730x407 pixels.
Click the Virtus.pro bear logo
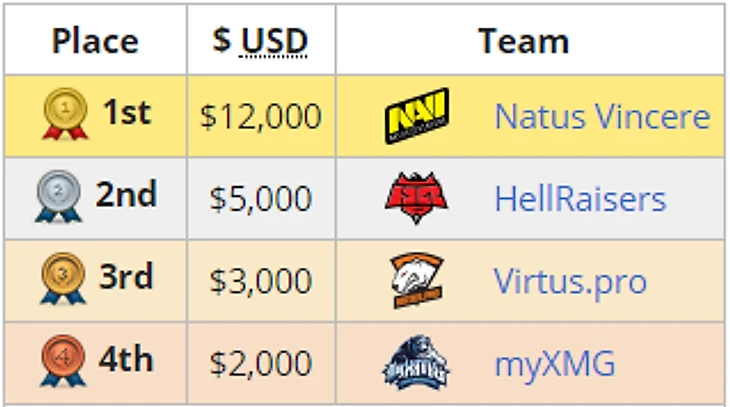417,280
